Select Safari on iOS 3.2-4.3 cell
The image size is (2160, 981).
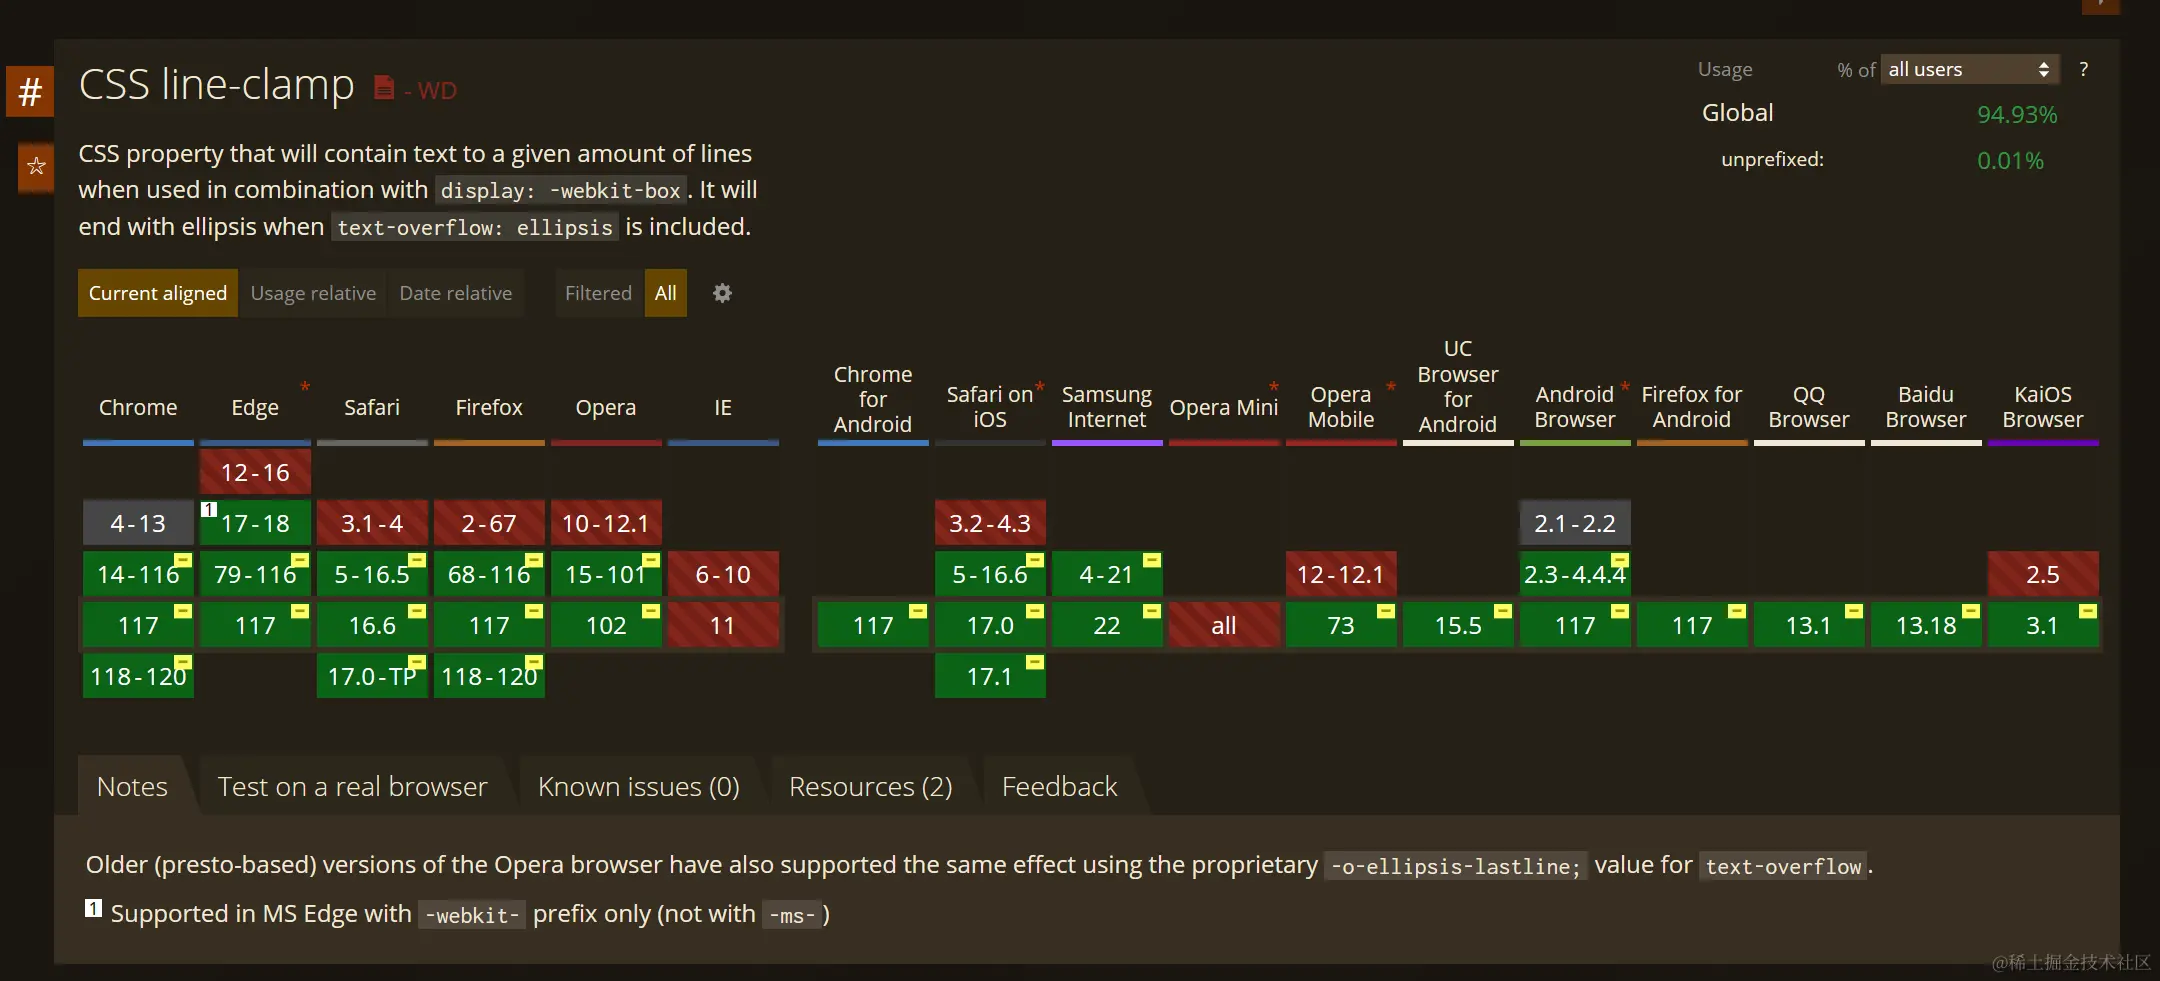[x=990, y=523]
